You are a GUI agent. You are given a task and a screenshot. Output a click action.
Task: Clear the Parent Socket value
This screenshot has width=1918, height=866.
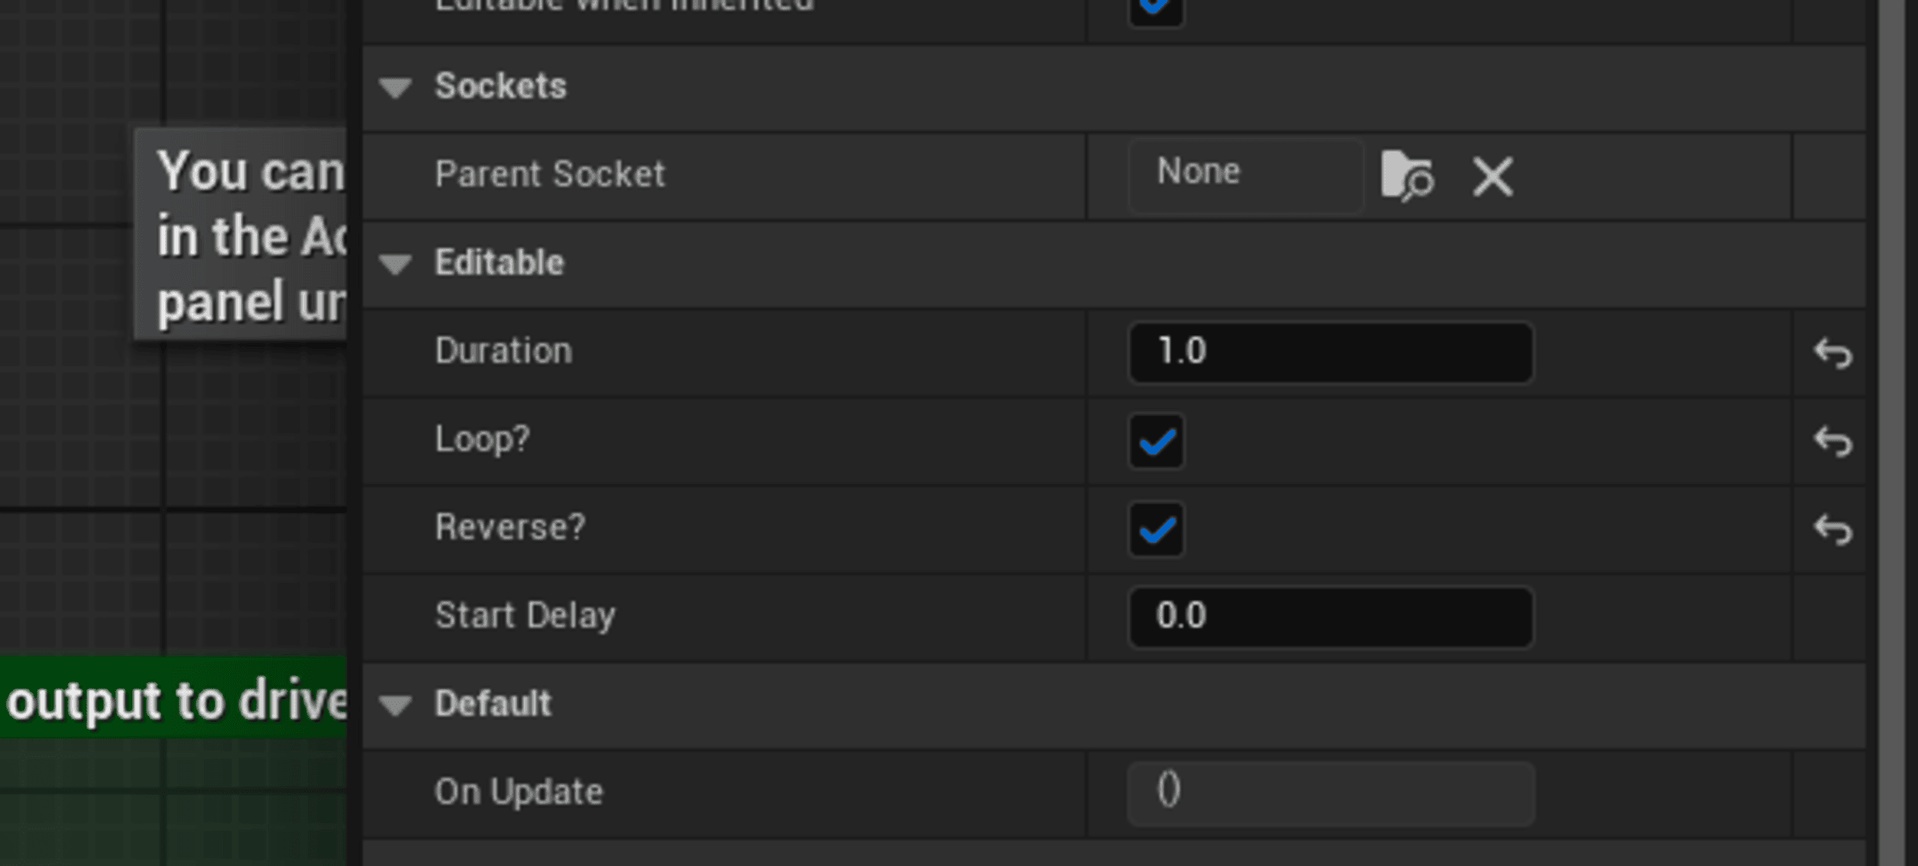click(x=1492, y=177)
